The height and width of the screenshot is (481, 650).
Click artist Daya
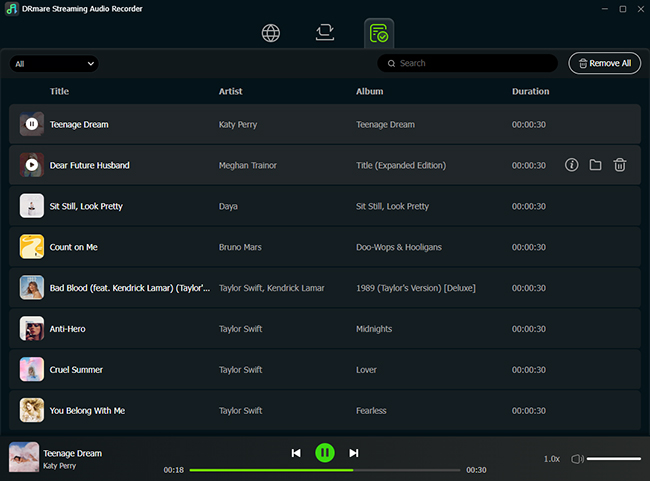click(x=228, y=206)
